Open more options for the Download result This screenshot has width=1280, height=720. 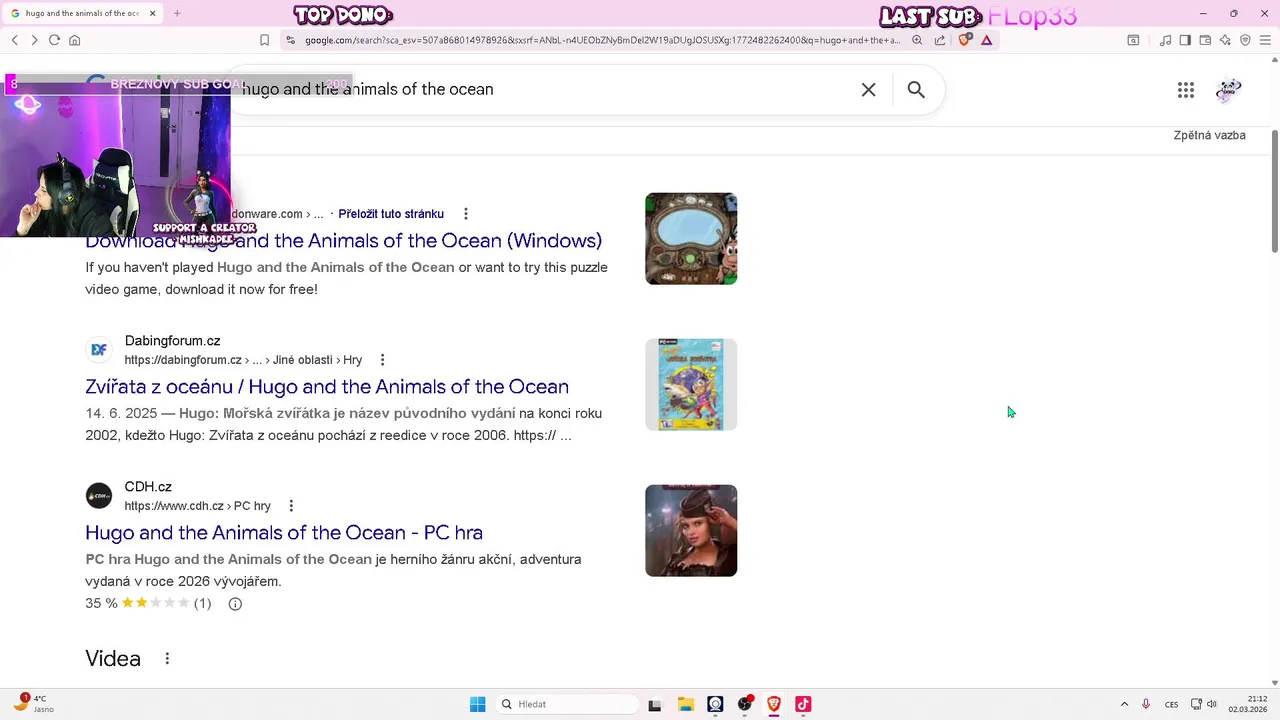[466, 214]
